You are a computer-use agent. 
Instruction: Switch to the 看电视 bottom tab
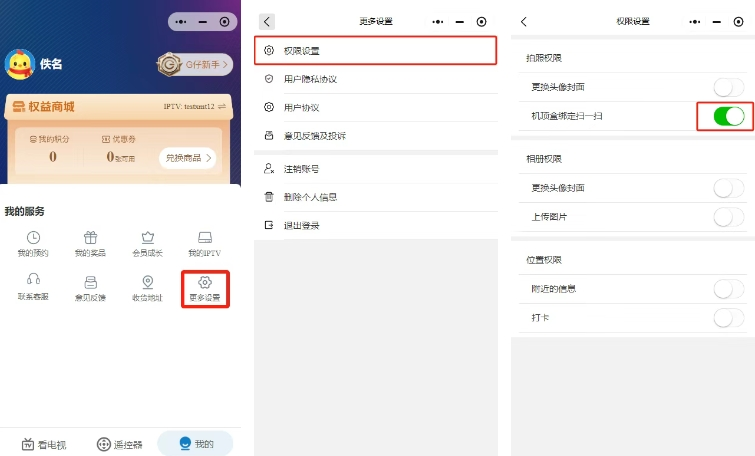click(40, 444)
